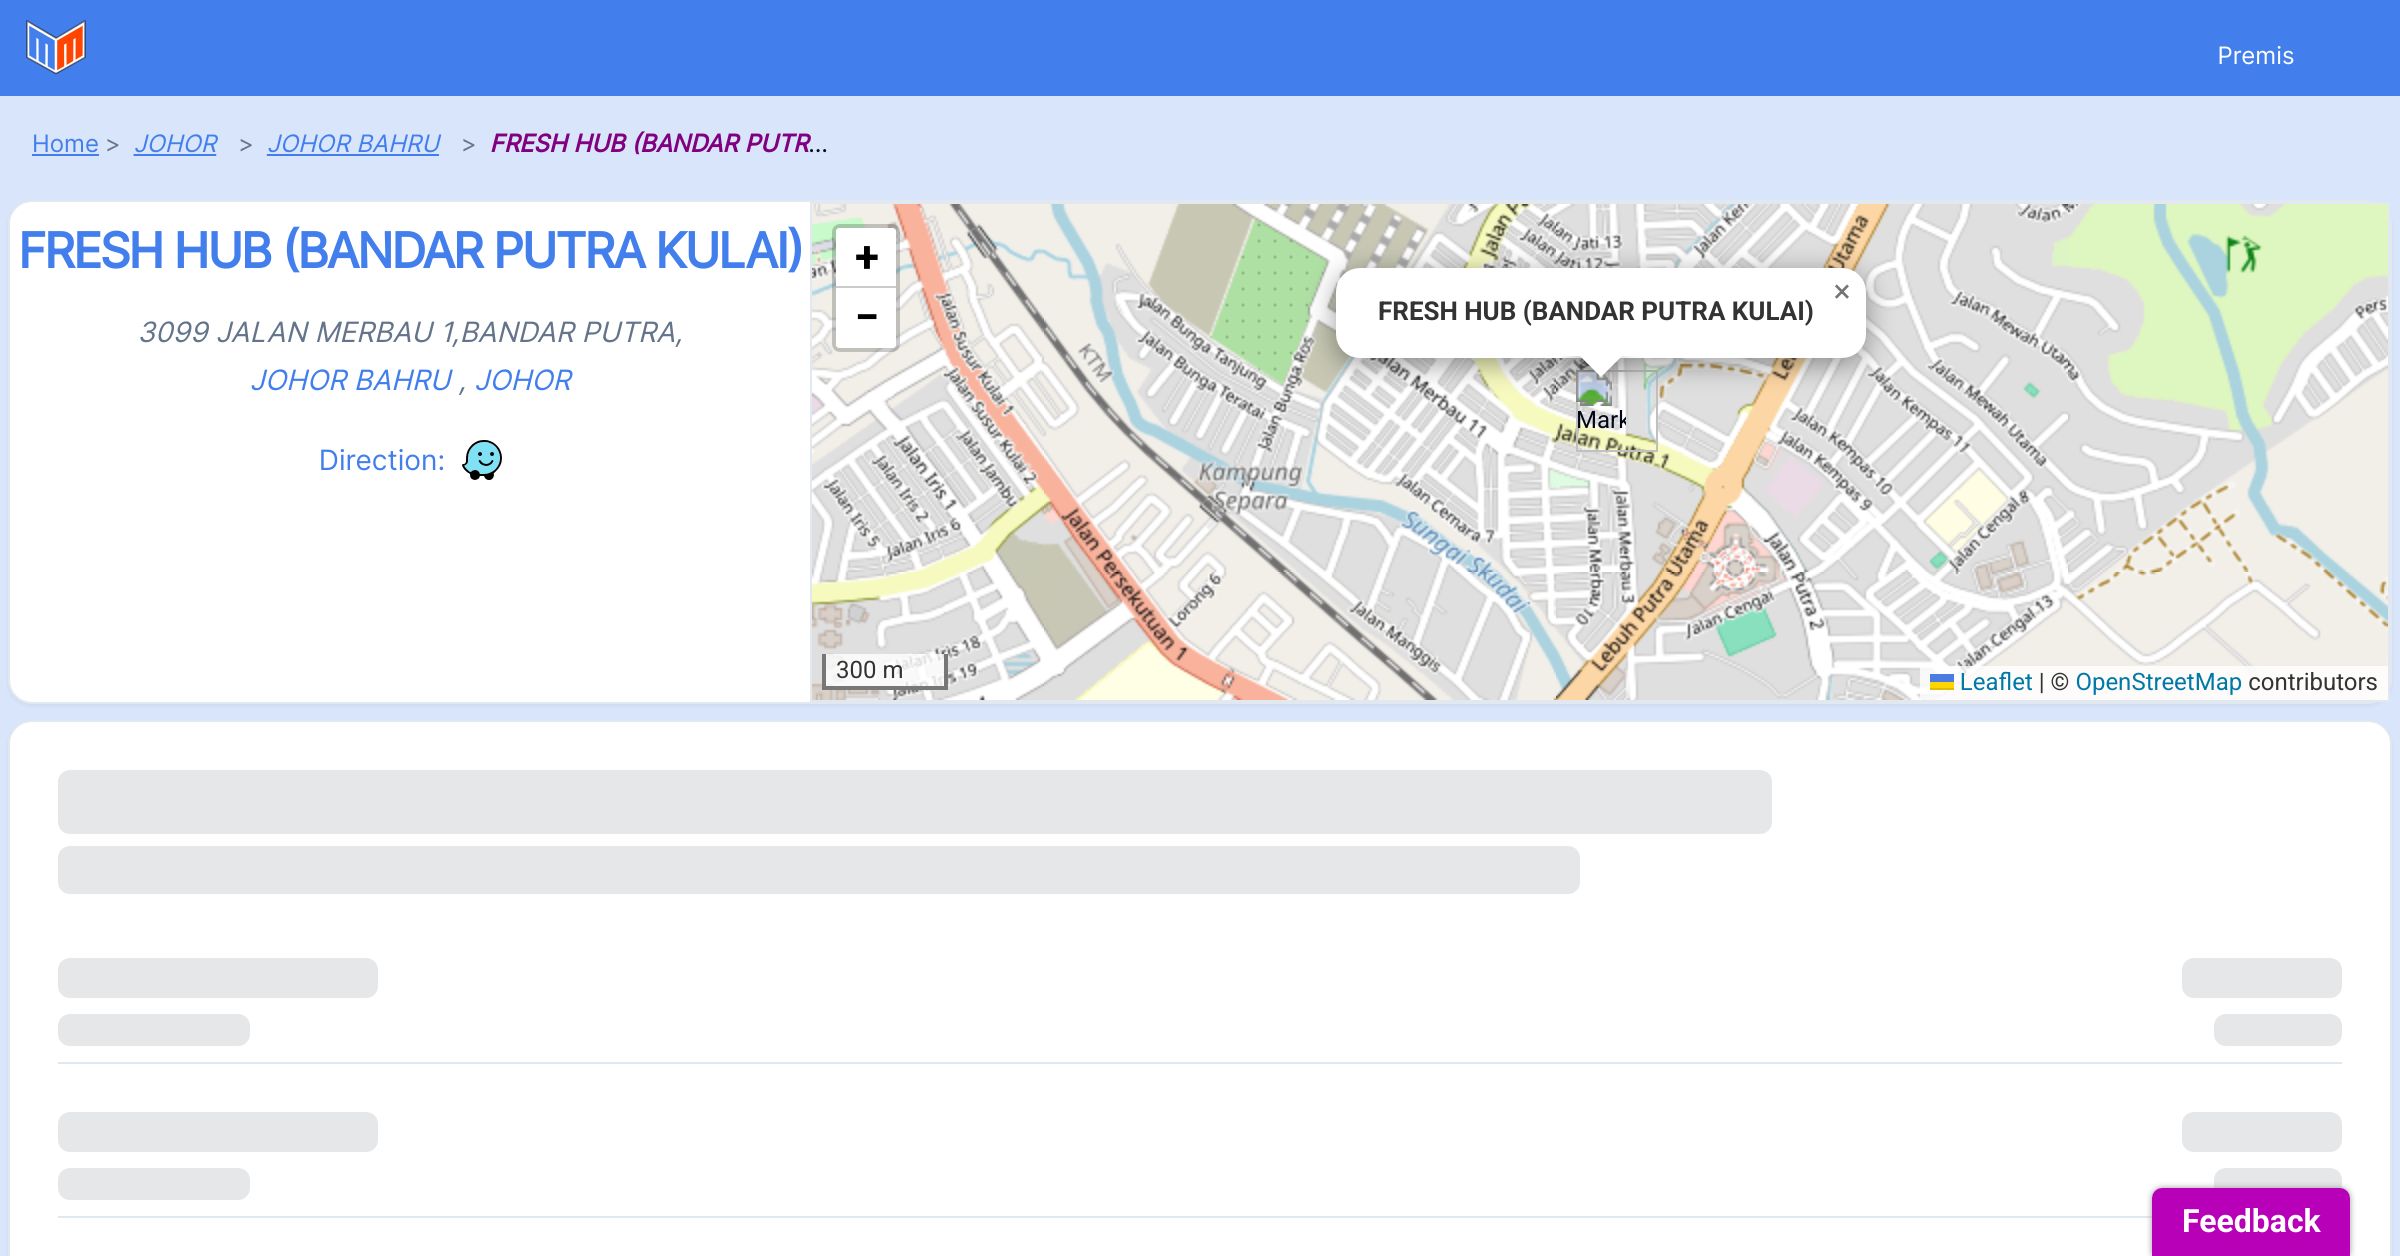Open the Leaflet attribution link
This screenshot has width=2400, height=1256.
click(1995, 682)
